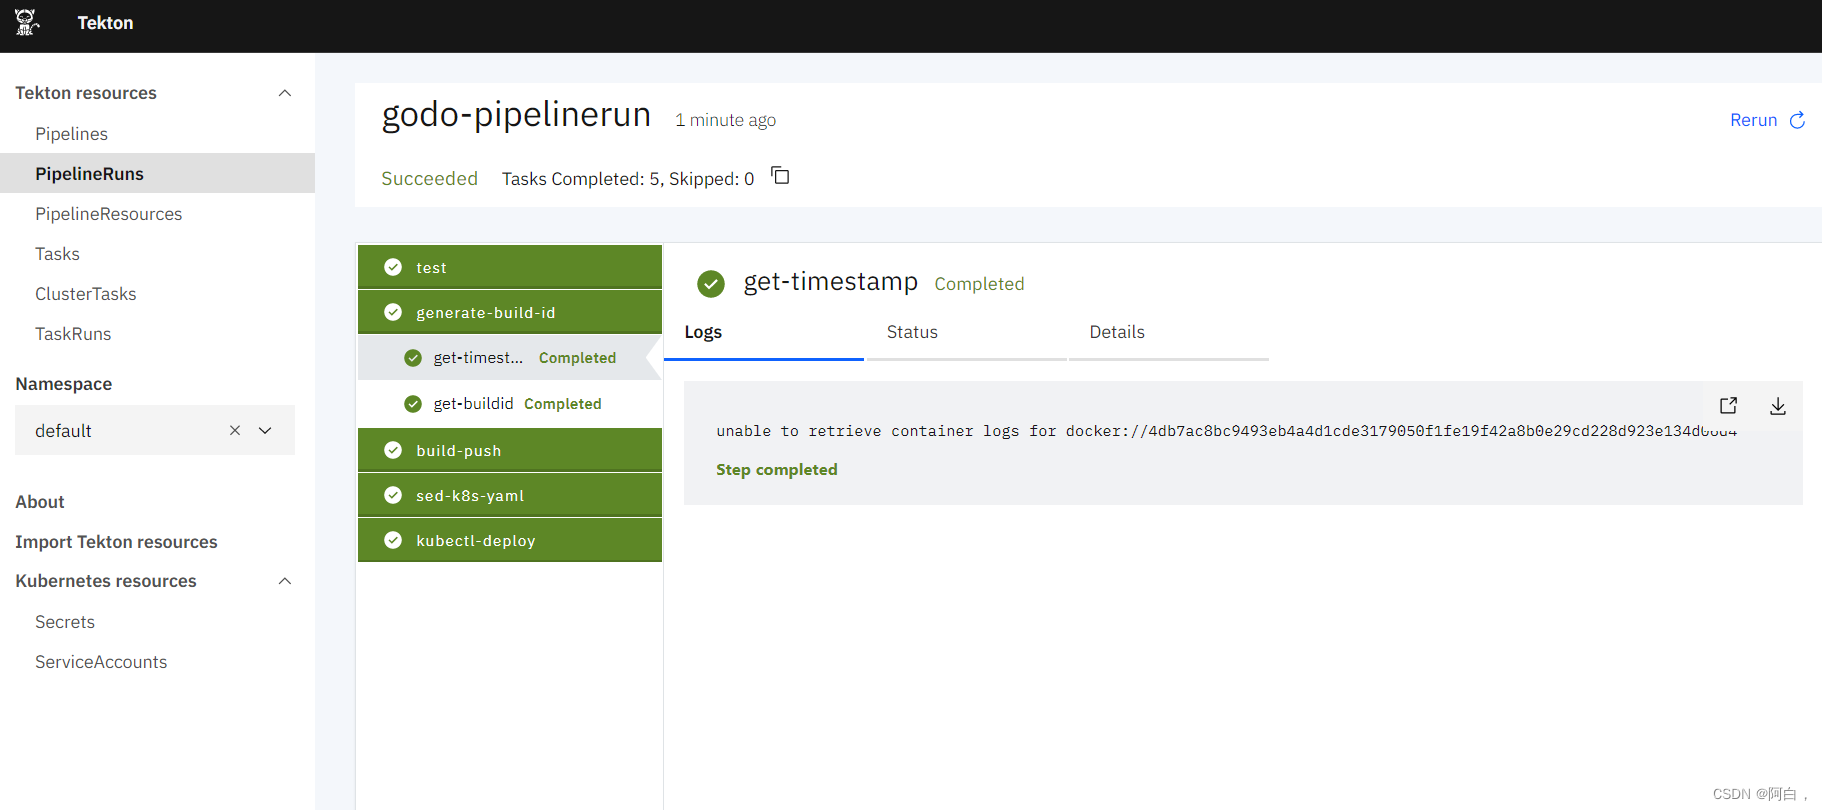Open Tasks in the sidebar
This screenshot has height=810, width=1822.
pos(157,253)
